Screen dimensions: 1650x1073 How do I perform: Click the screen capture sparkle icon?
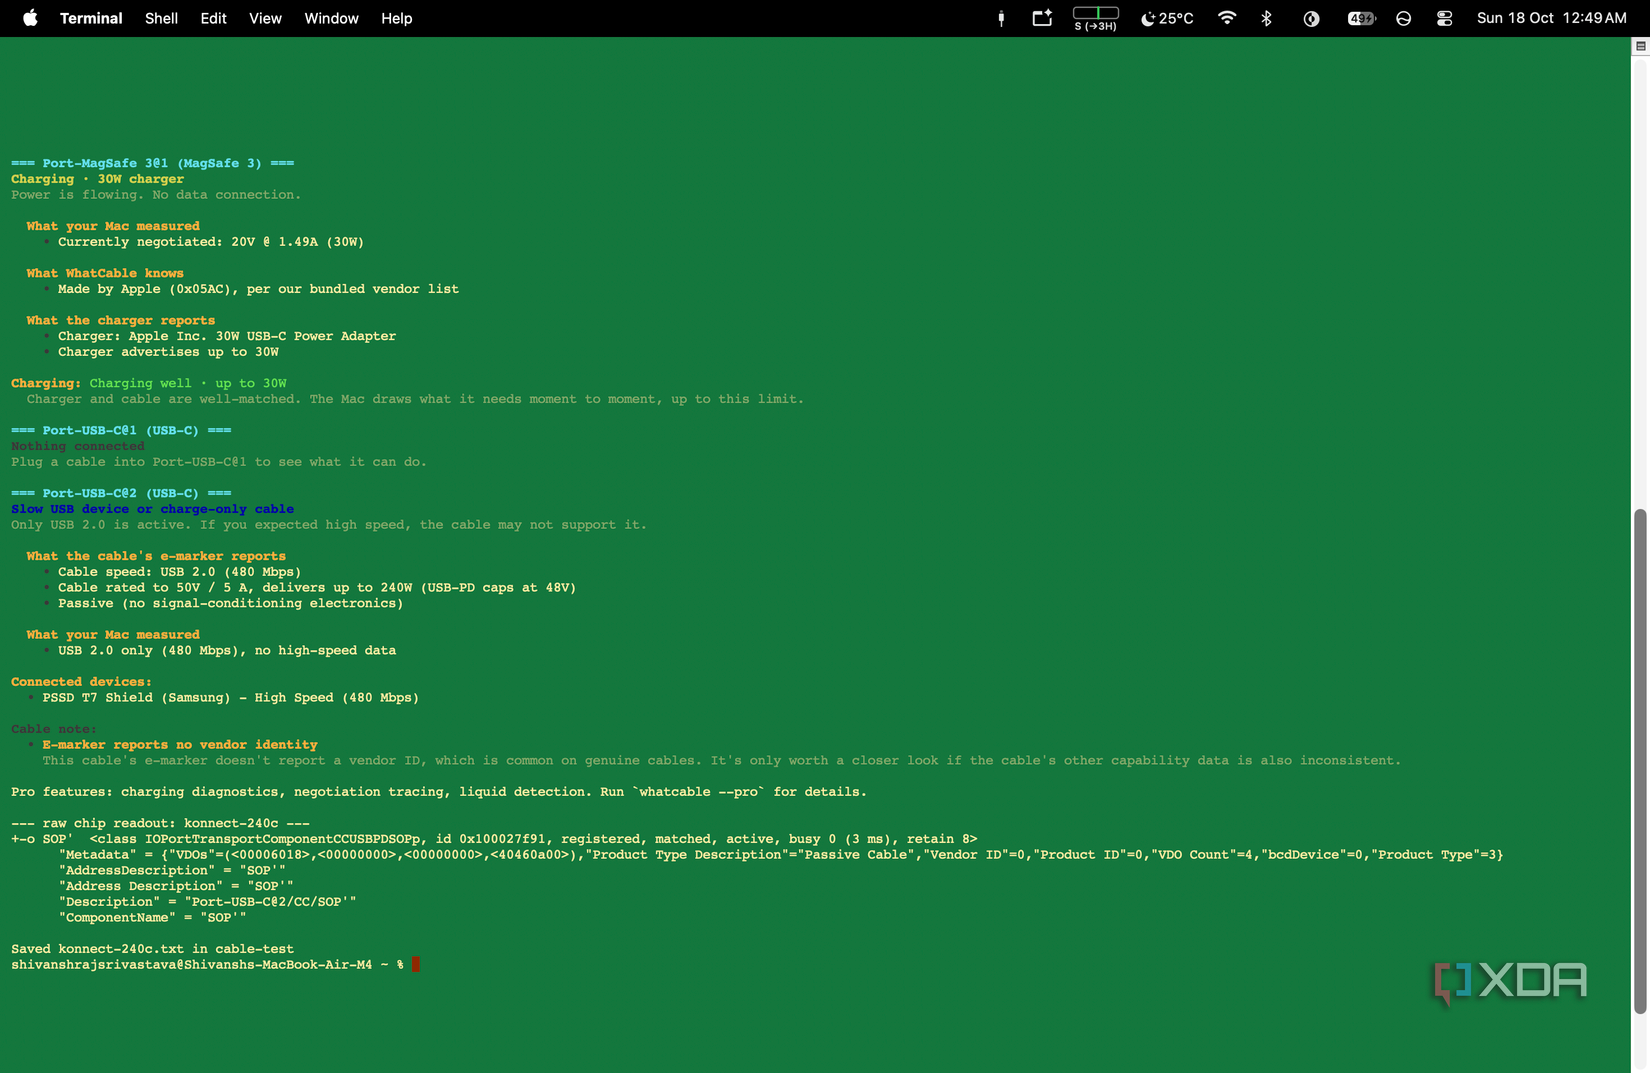[1042, 18]
